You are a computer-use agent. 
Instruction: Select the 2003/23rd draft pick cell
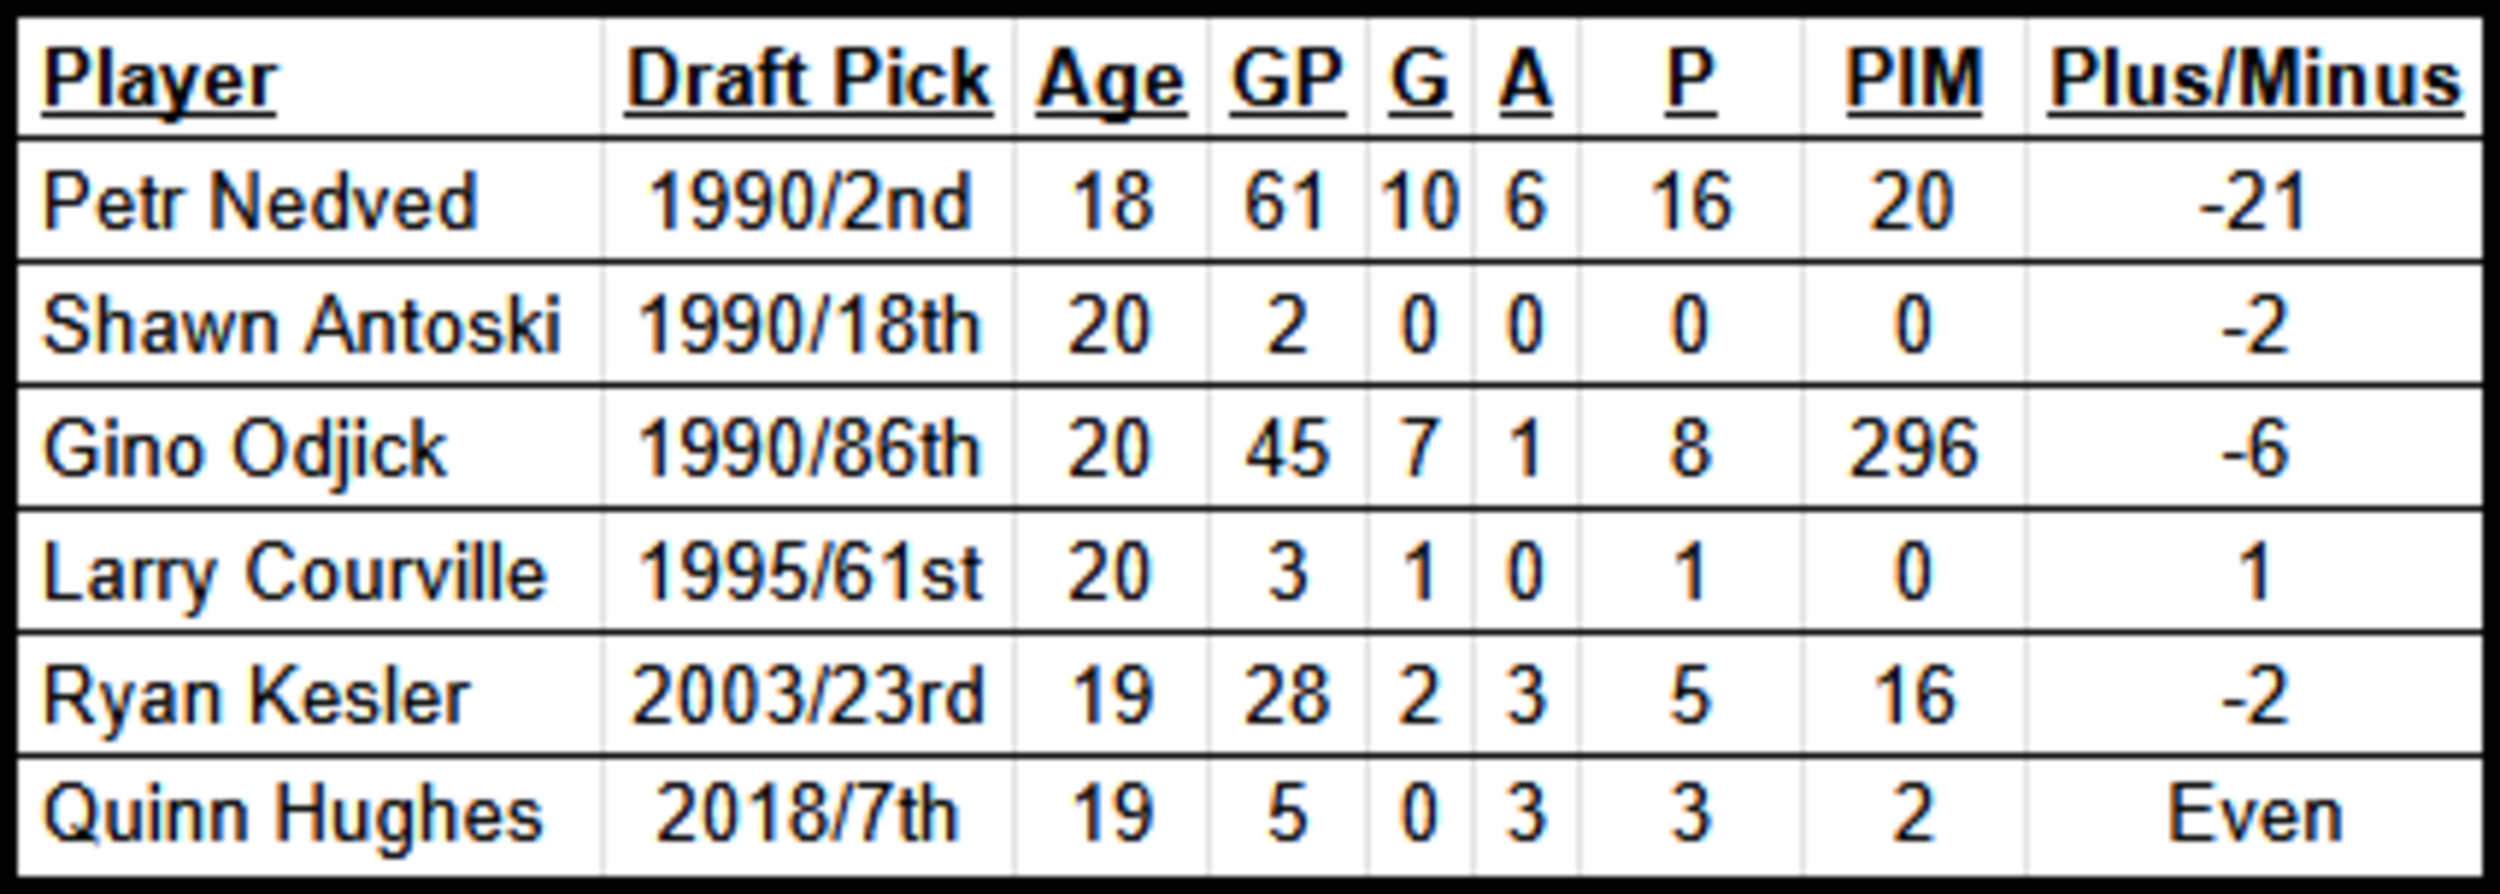pyautogui.click(x=809, y=696)
